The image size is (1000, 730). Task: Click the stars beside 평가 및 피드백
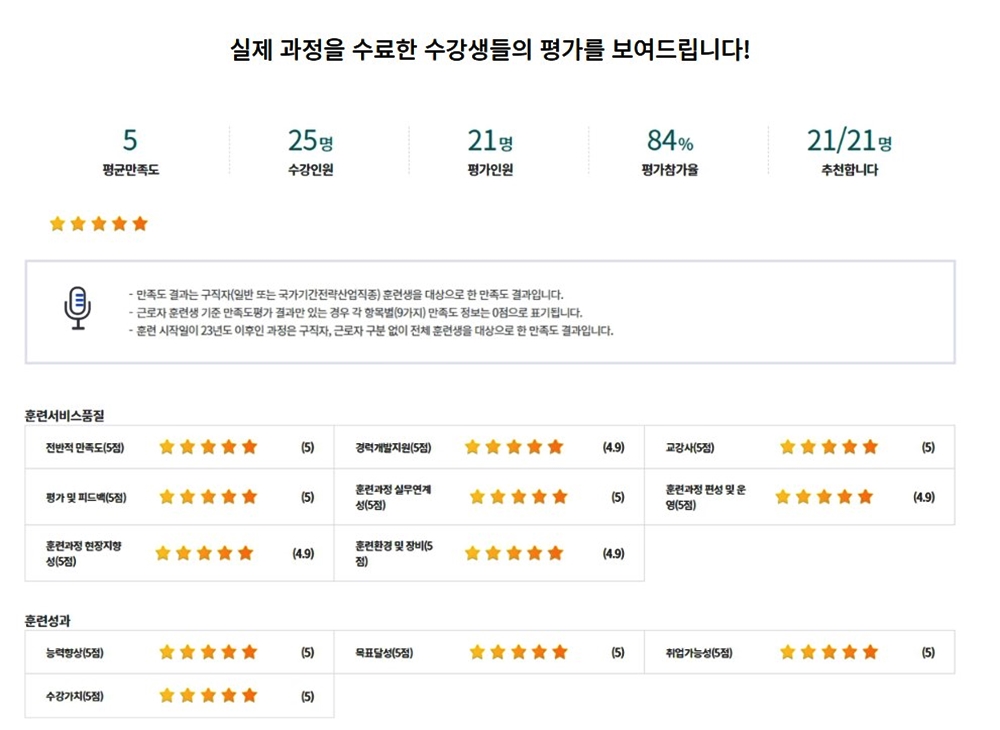208,497
